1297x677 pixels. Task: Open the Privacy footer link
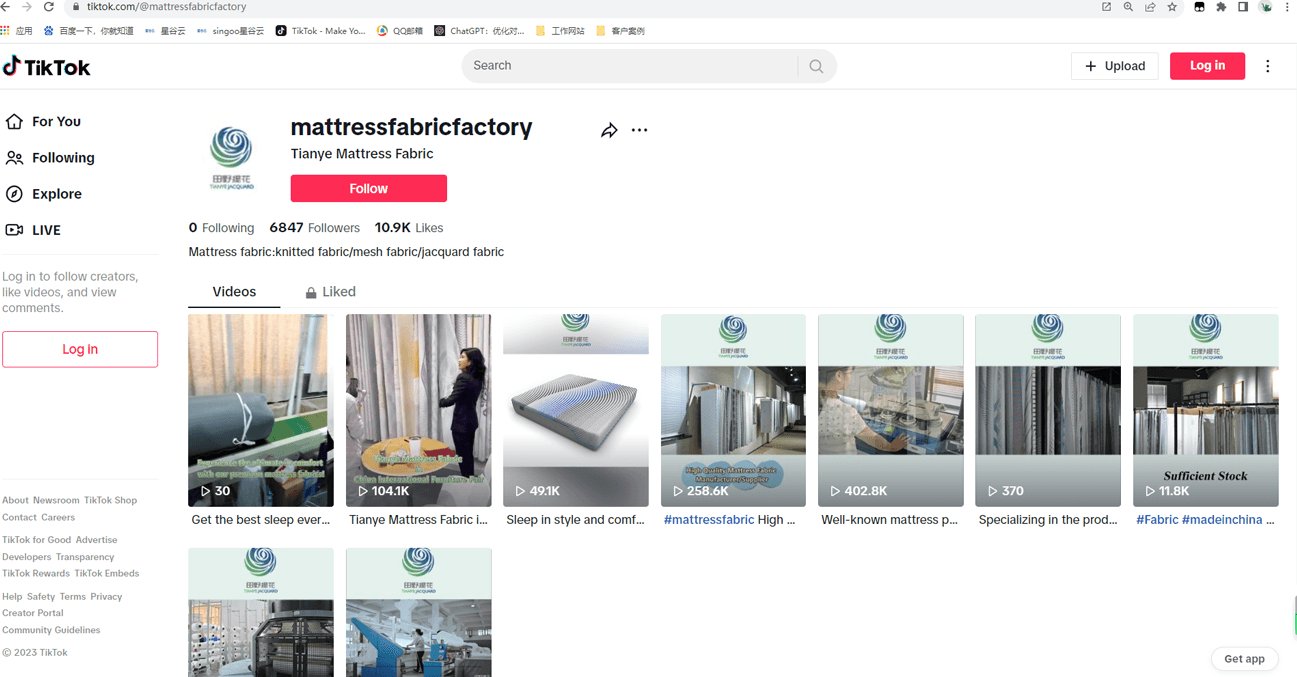point(106,596)
